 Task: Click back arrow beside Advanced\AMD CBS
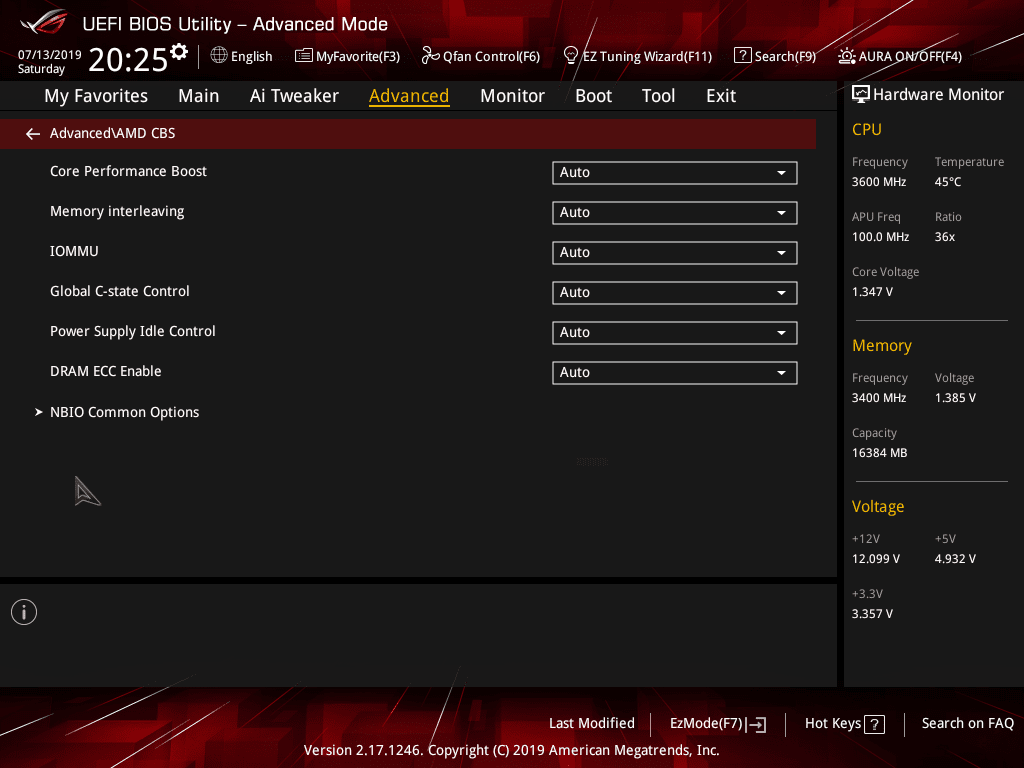pyautogui.click(x=33, y=134)
